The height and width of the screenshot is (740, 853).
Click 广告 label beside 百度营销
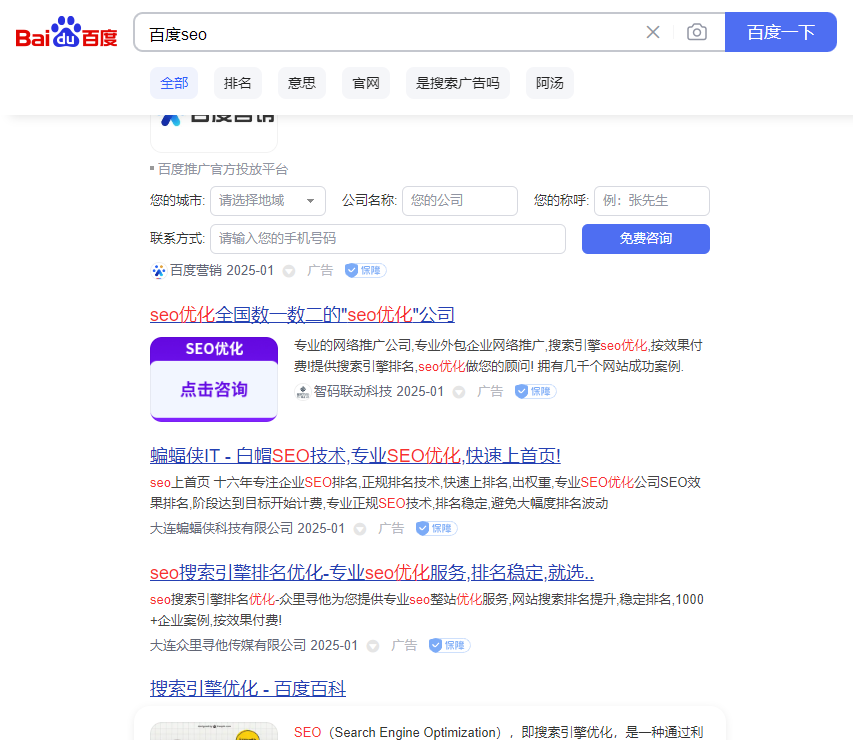pos(320,270)
